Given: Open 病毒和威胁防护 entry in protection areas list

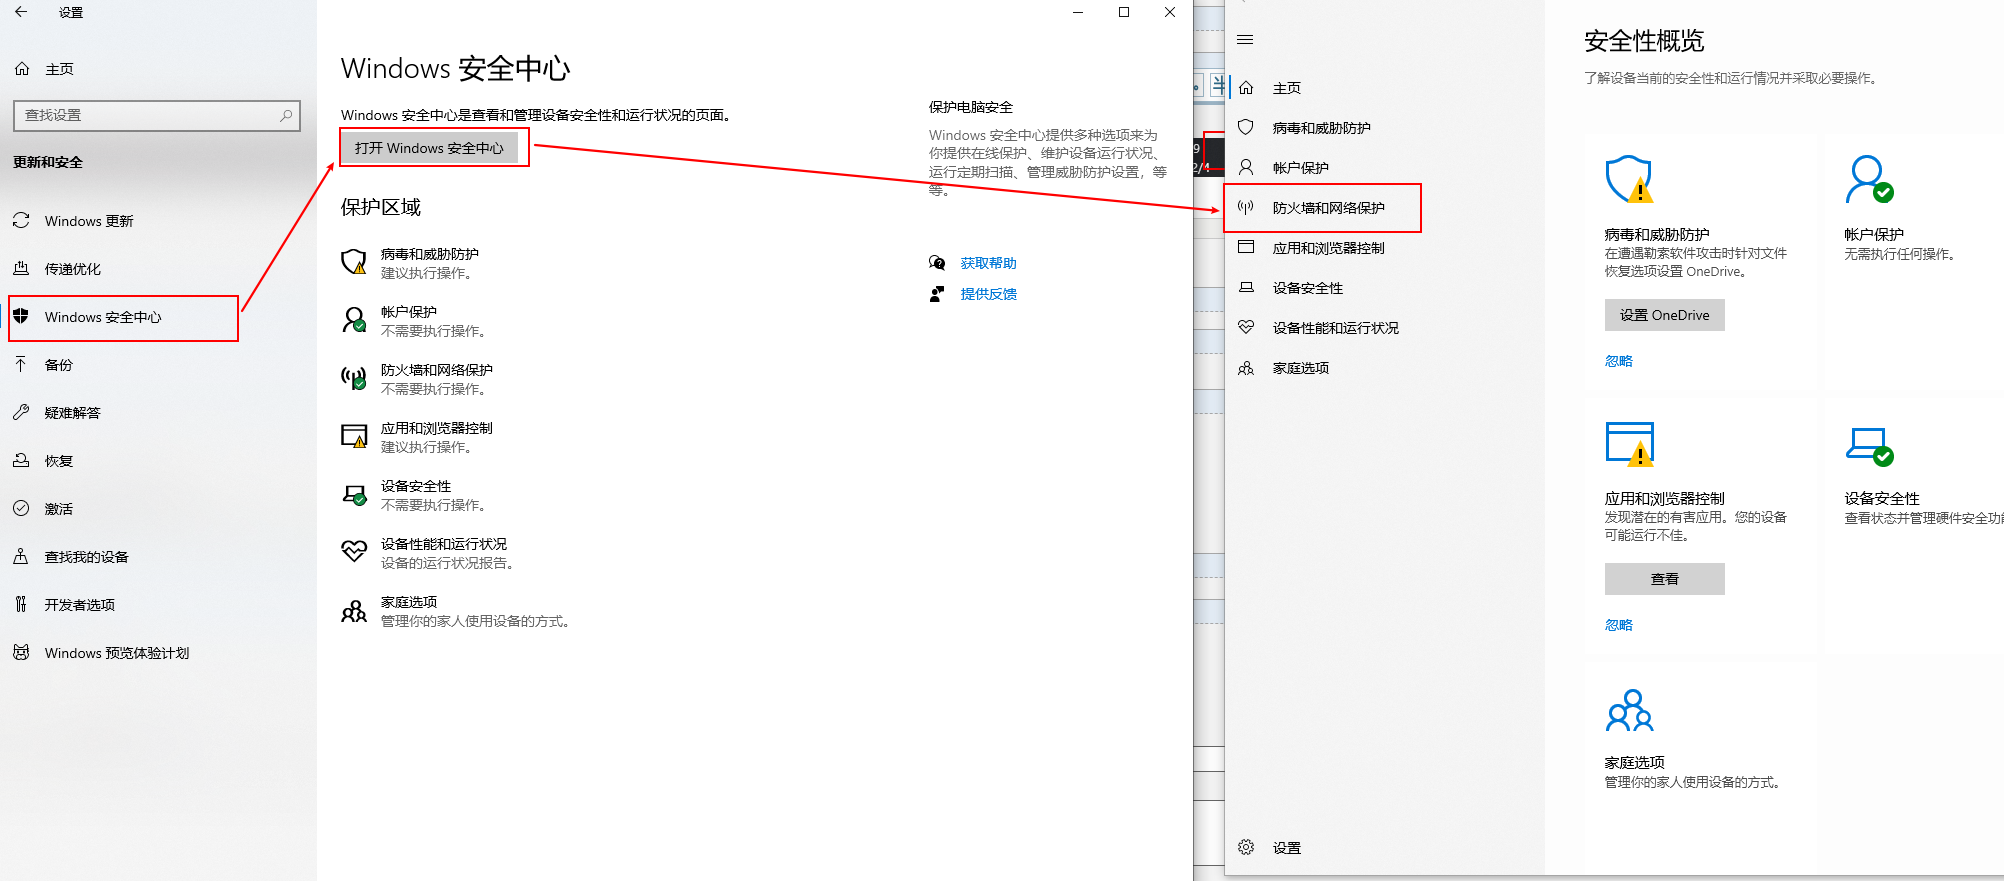Looking at the screenshot, I should point(430,263).
